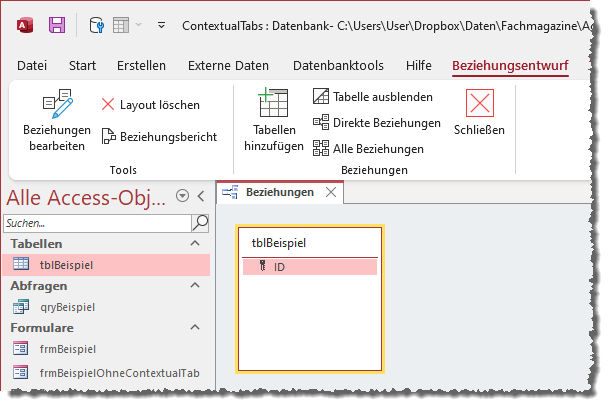Collapse the Tabellen group
This screenshot has height=410, width=610.
point(195,244)
